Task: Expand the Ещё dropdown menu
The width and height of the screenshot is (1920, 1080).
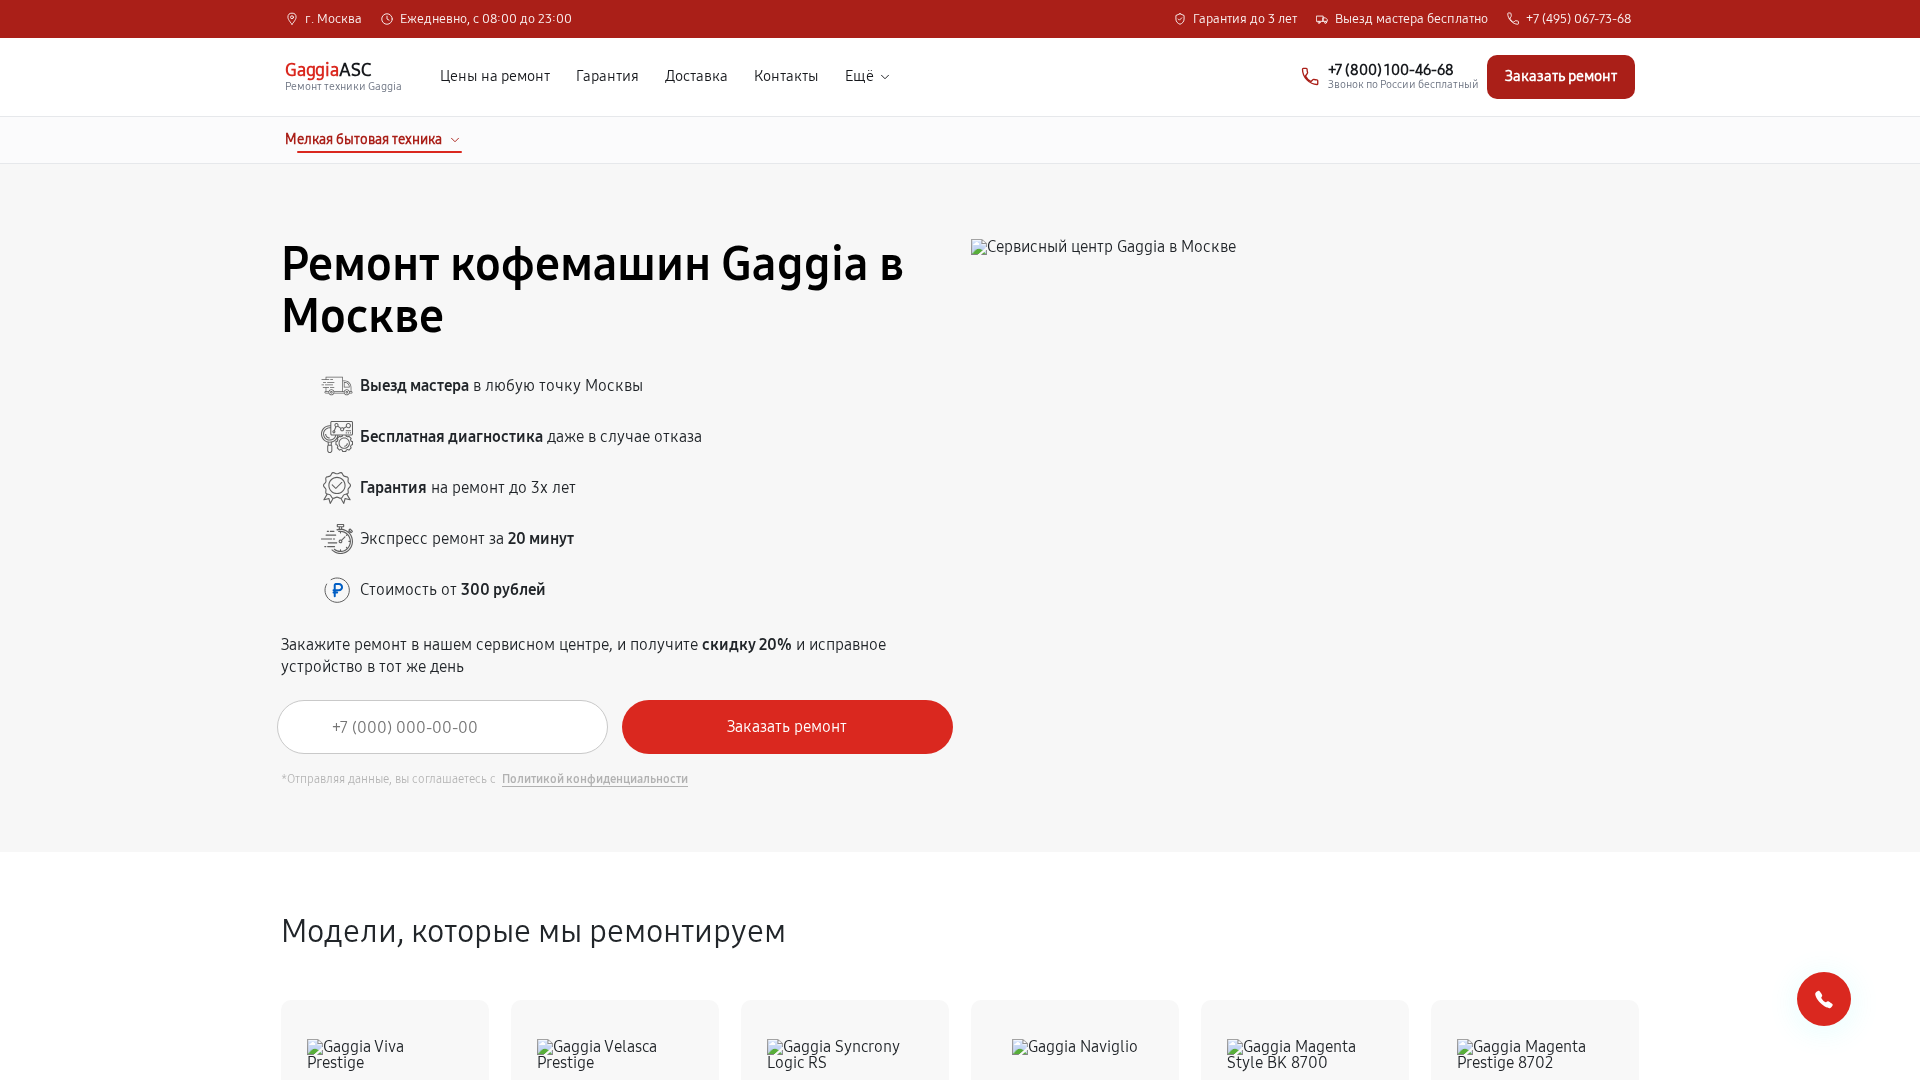Action: pos(867,76)
